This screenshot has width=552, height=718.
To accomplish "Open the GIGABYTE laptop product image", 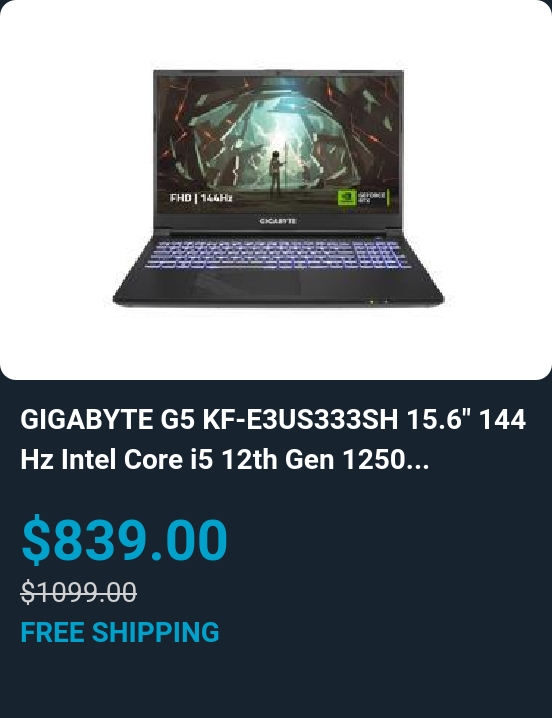I will pyautogui.click(x=278, y=189).
